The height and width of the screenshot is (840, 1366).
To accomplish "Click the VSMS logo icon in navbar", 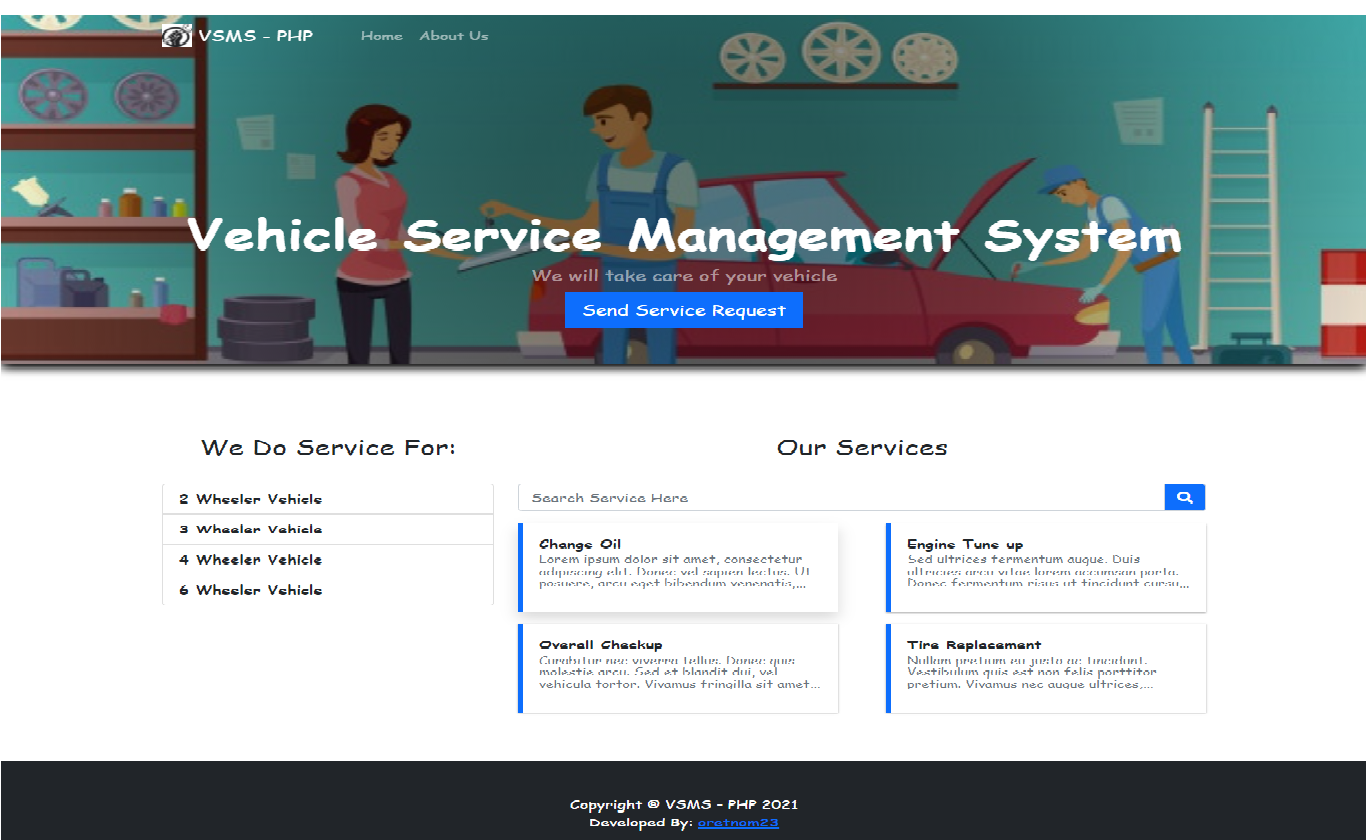I will coord(176,35).
